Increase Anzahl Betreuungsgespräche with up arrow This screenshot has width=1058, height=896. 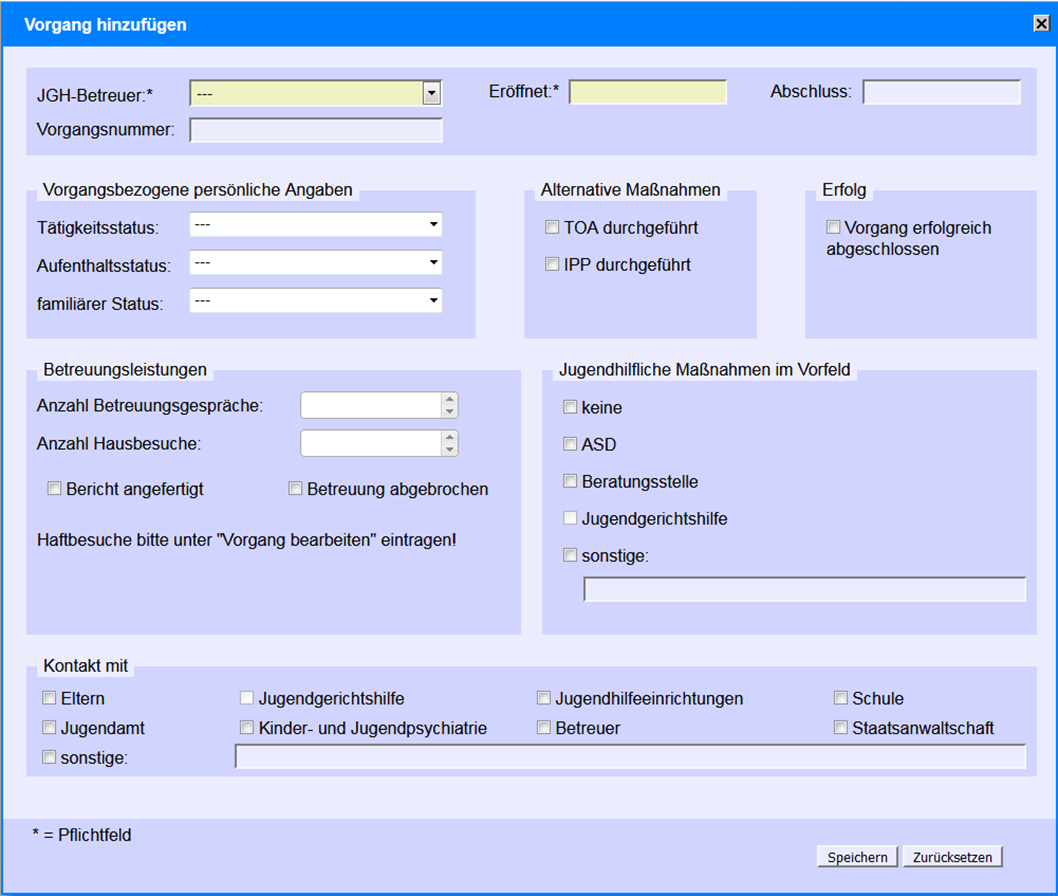click(x=450, y=399)
